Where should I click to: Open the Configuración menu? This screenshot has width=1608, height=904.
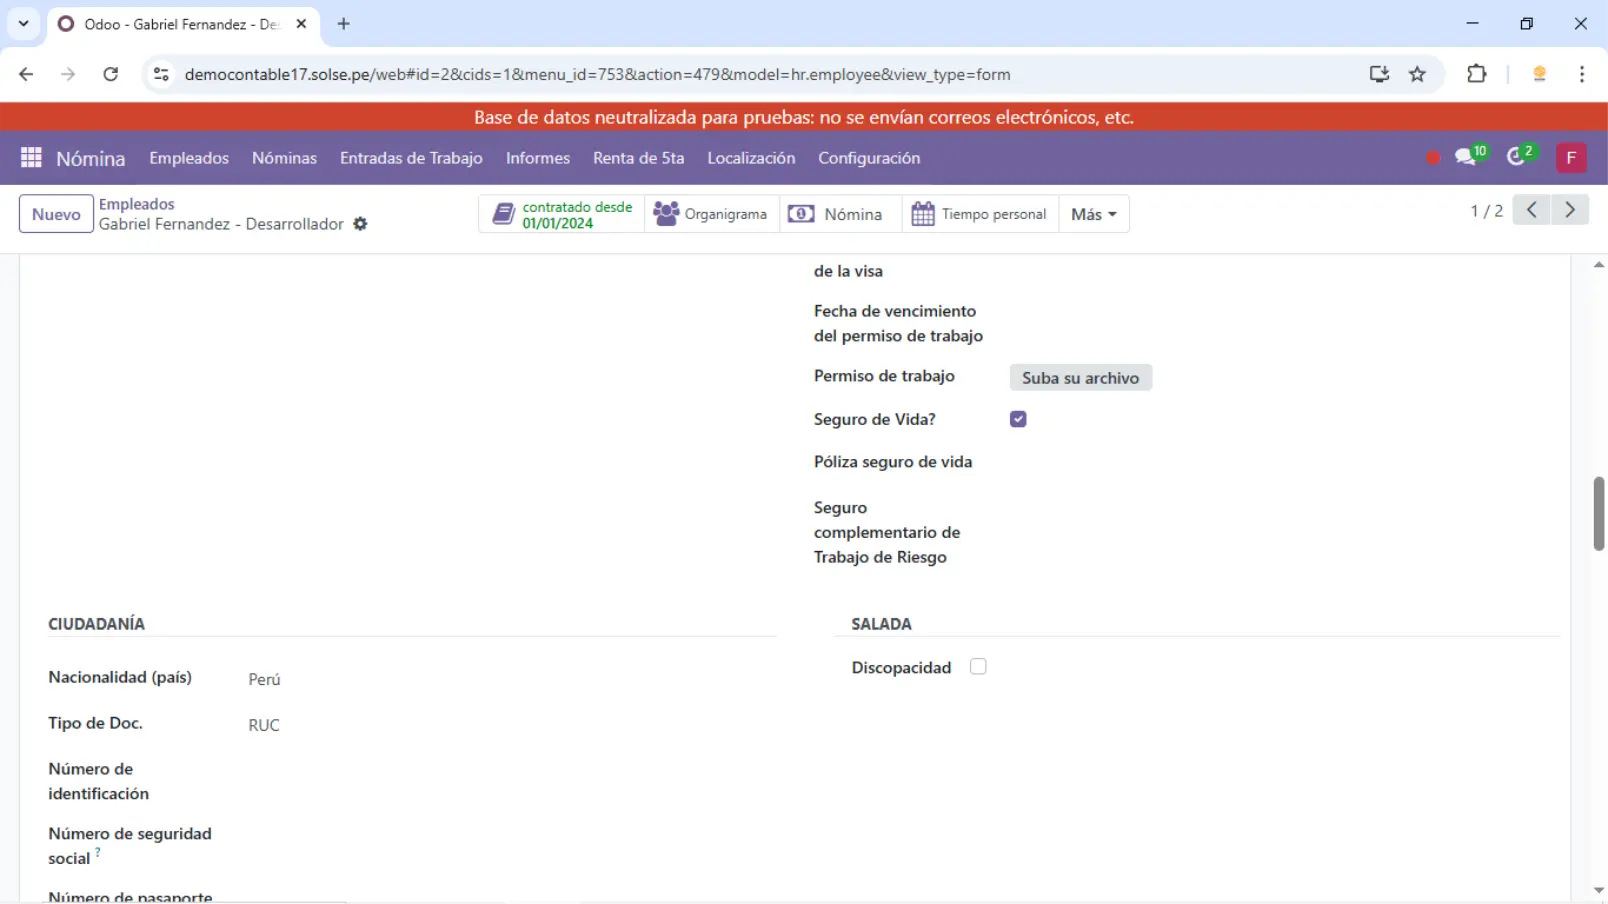(868, 158)
